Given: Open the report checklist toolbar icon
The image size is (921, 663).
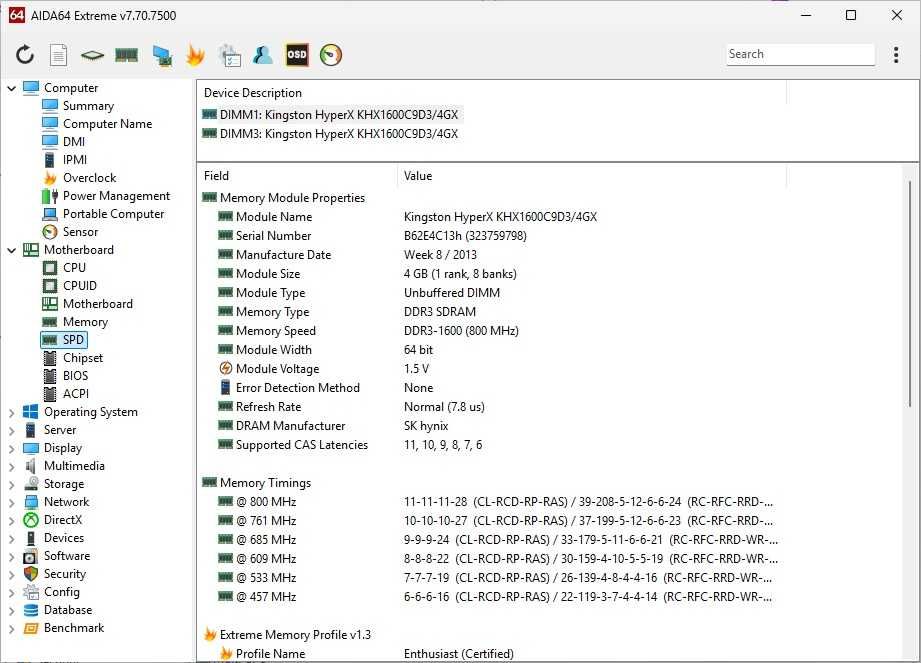Looking at the screenshot, I should click(230, 55).
